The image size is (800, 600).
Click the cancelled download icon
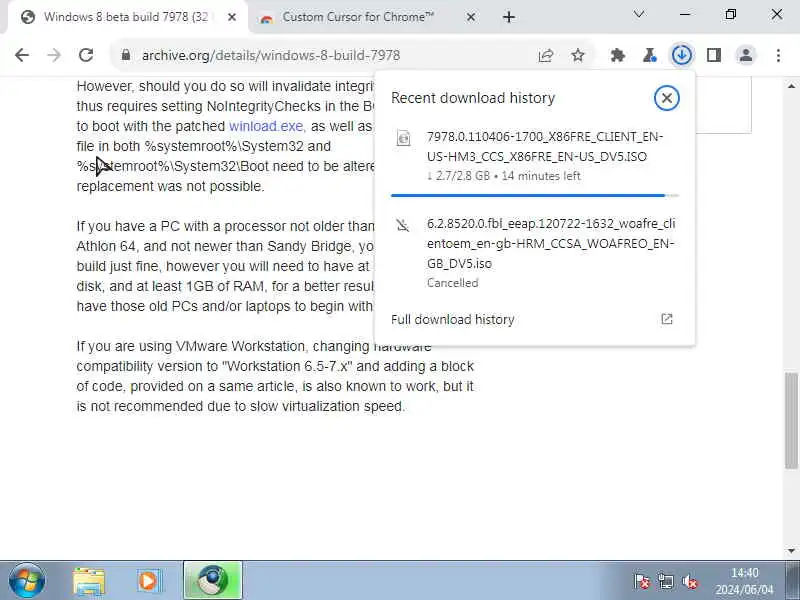(403, 224)
